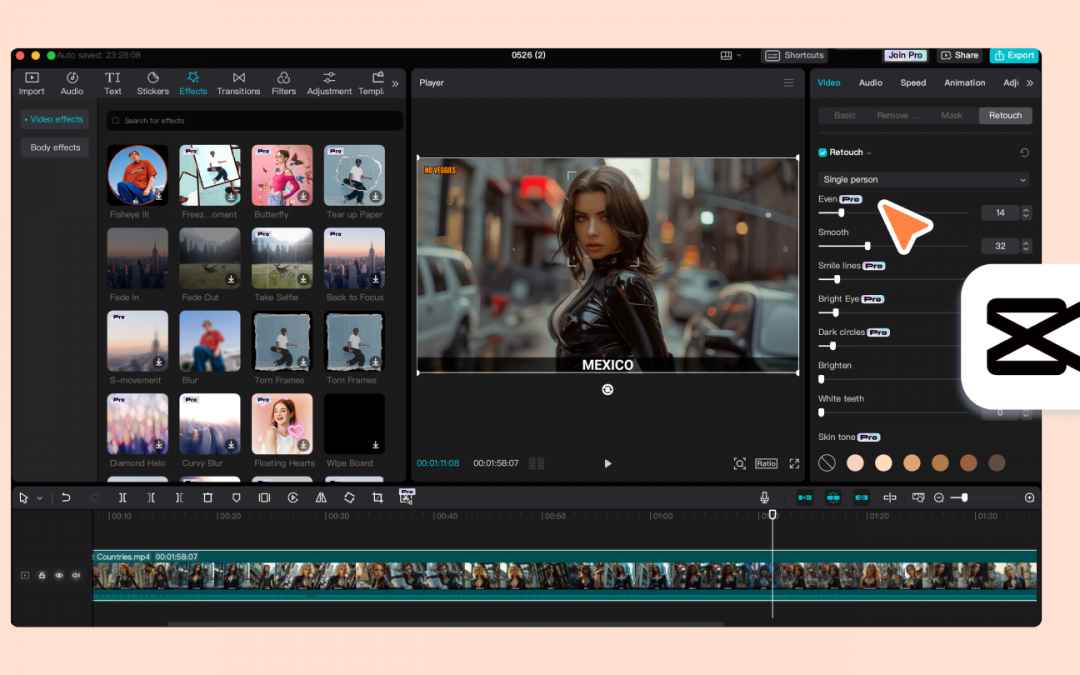
Task: Click the crop tool in timeline toolbar
Action: (x=377, y=497)
